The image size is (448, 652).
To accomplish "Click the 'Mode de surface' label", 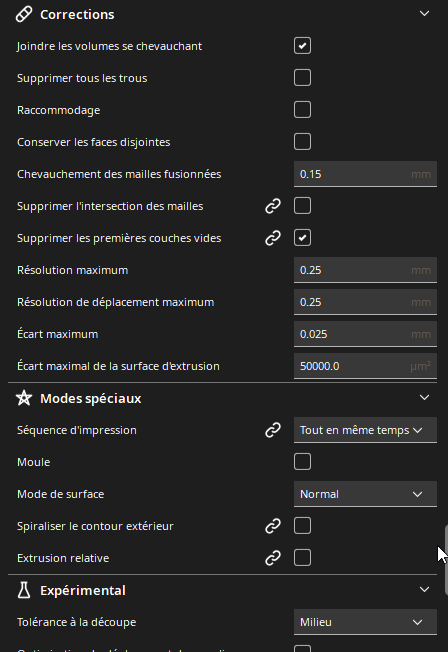I will [61, 494].
